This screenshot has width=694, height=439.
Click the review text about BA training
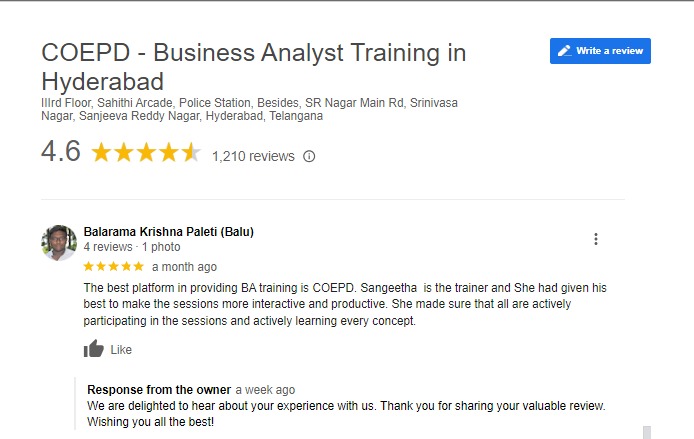345,304
